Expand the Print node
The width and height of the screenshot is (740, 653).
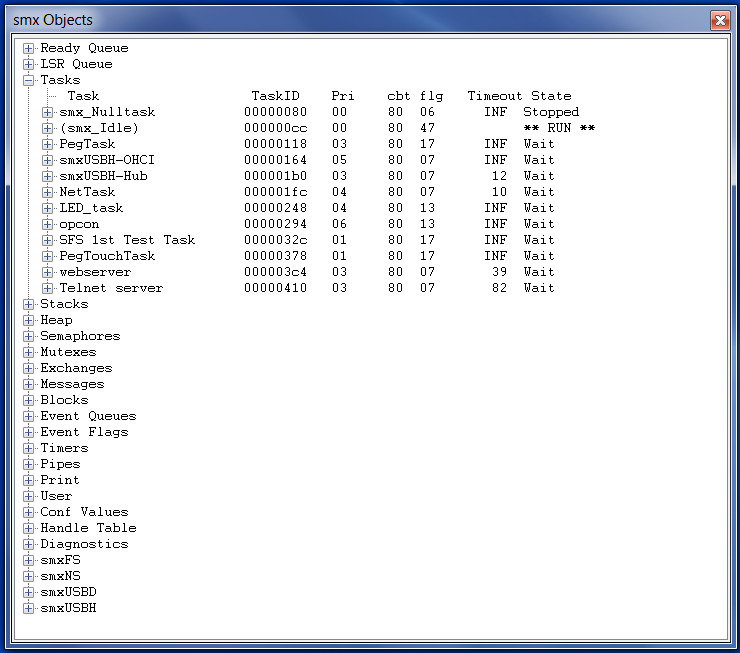tap(28, 480)
